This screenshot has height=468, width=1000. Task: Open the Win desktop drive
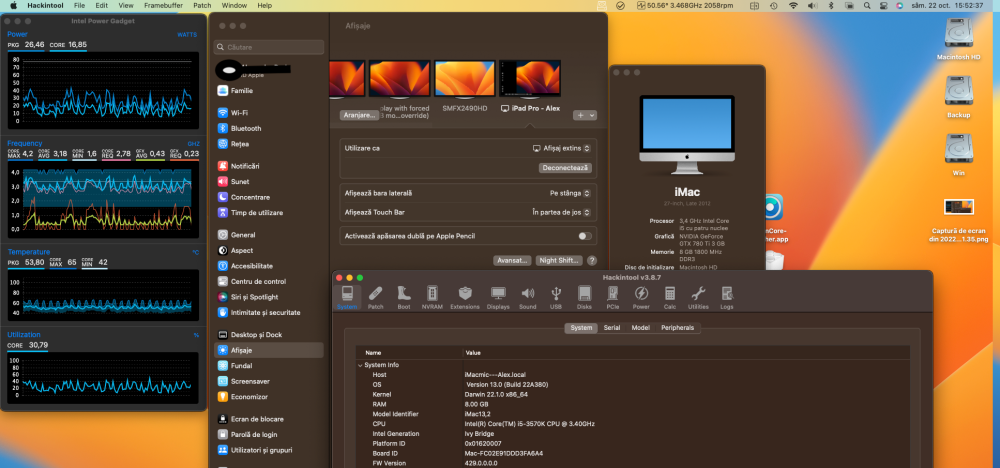click(958, 155)
